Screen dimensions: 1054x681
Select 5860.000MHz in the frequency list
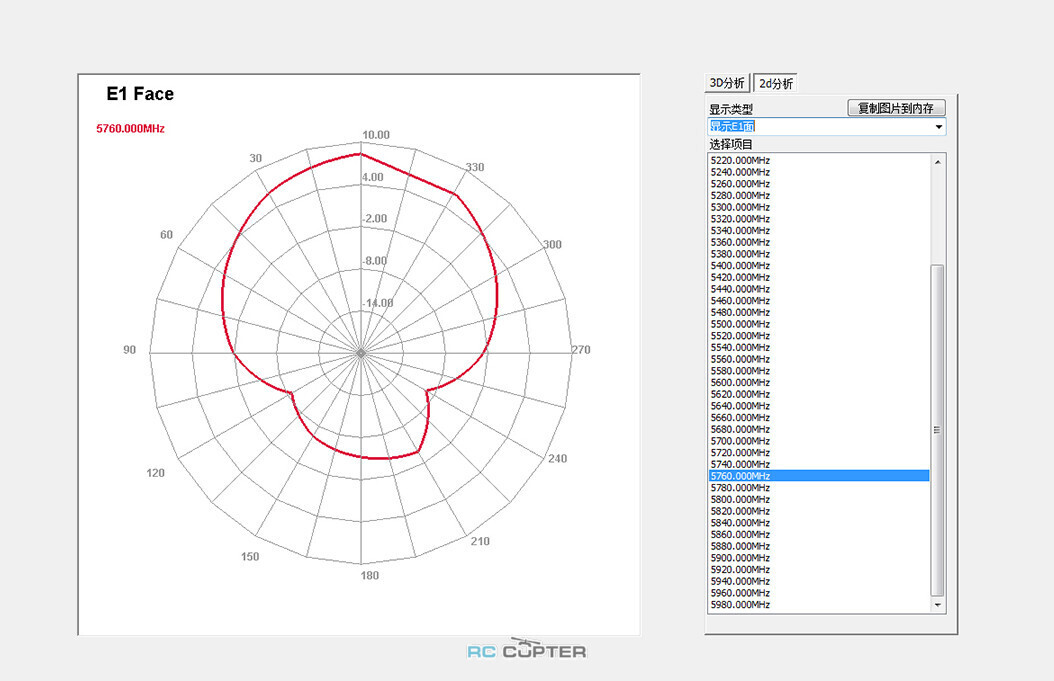[819, 534]
